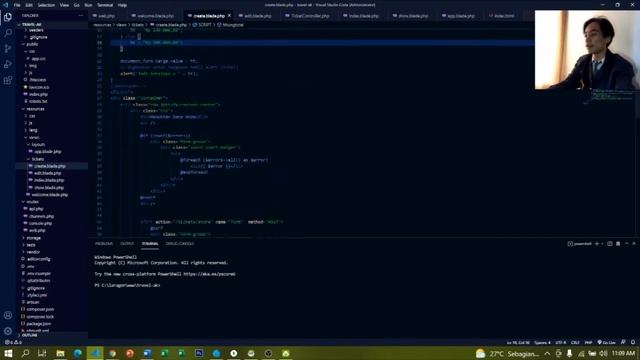Open Photoshop from taskbar
The image size is (640, 360).
pyautogui.click(x=199, y=353)
